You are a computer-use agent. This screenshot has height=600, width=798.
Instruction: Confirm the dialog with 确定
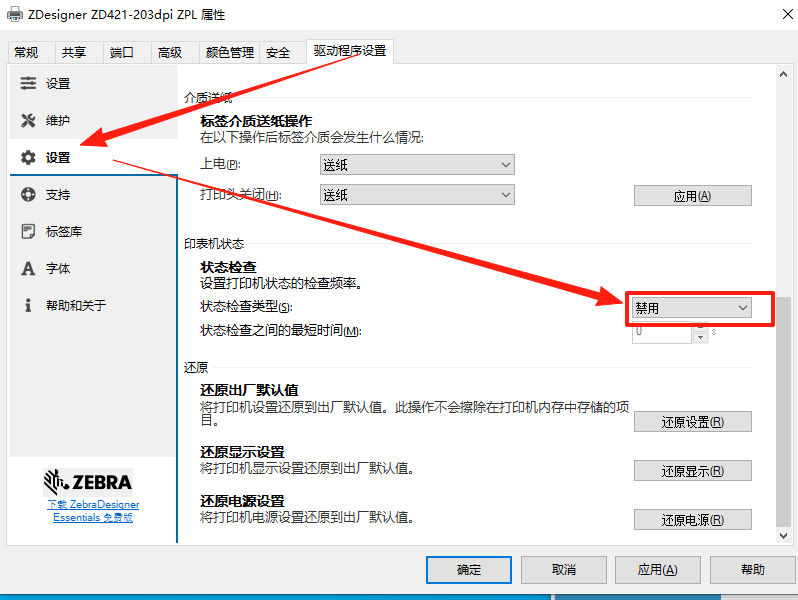click(469, 569)
